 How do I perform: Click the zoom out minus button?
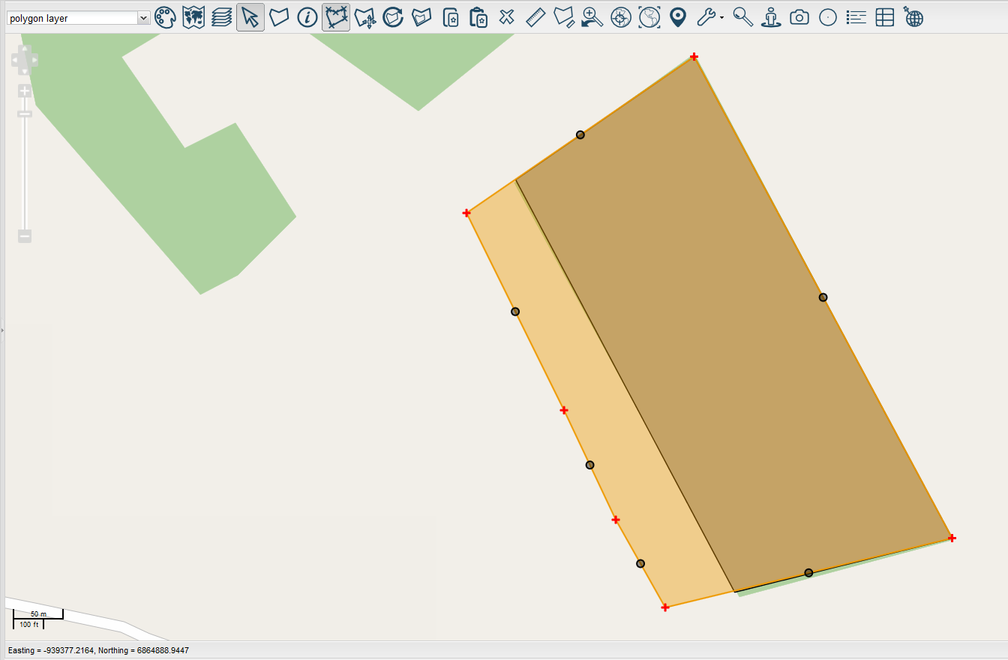[x=25, y=236]
